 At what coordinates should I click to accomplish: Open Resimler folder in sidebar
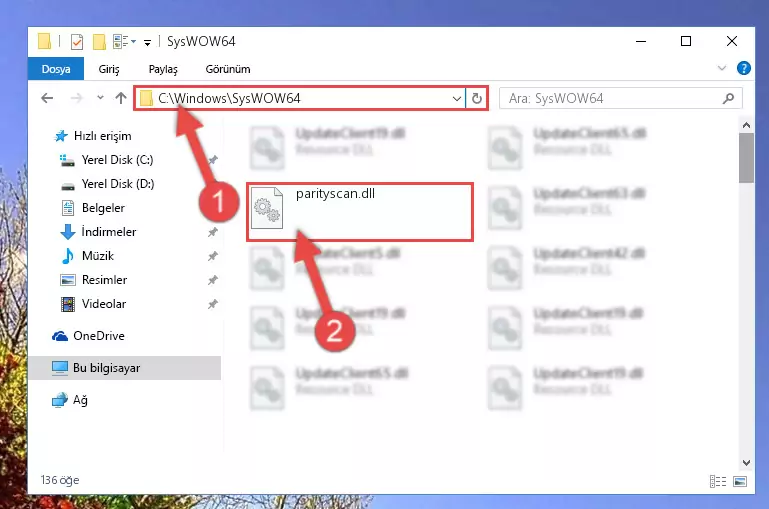104,280
